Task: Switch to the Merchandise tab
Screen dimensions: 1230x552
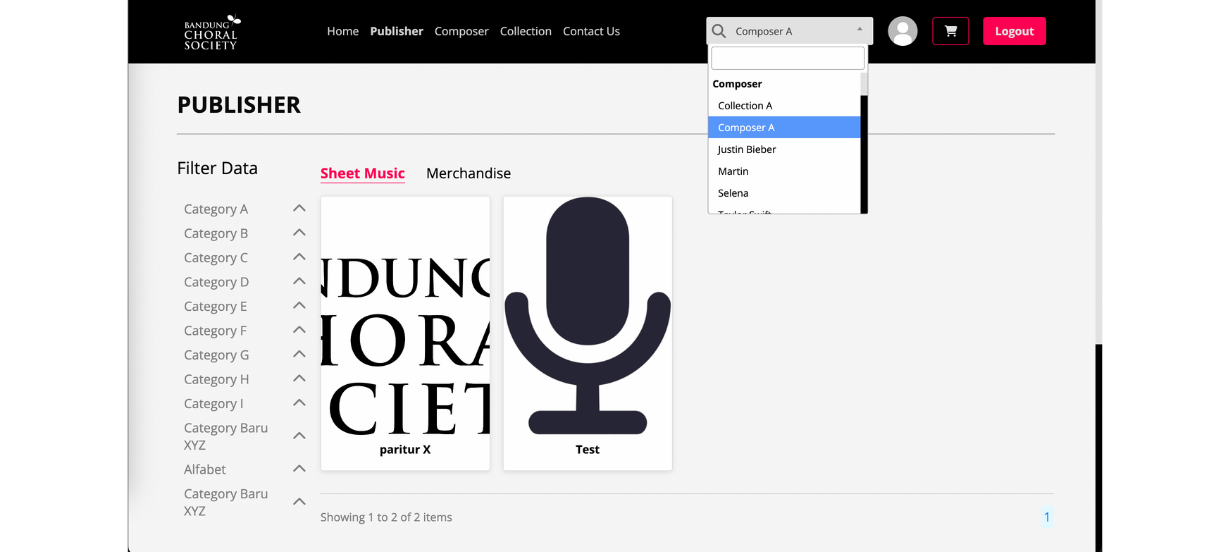Action: click(x=468, y=173)
